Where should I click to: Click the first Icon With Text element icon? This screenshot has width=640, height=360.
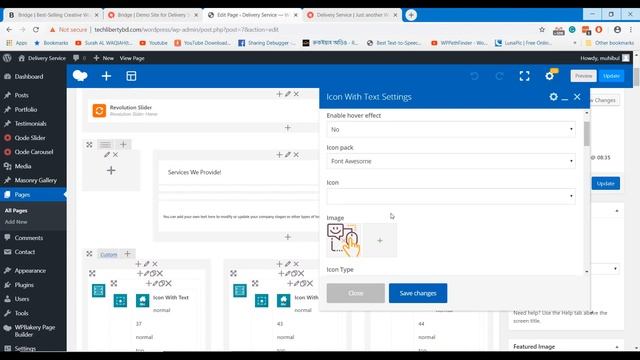coord(142,301)
